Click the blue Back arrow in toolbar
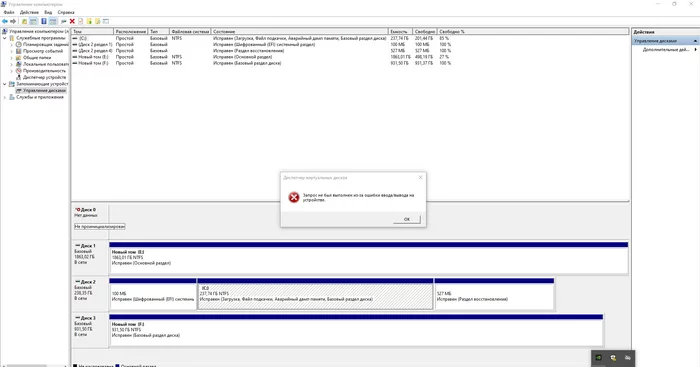This screenshot has width=700, height=367. tap(5, 21)
